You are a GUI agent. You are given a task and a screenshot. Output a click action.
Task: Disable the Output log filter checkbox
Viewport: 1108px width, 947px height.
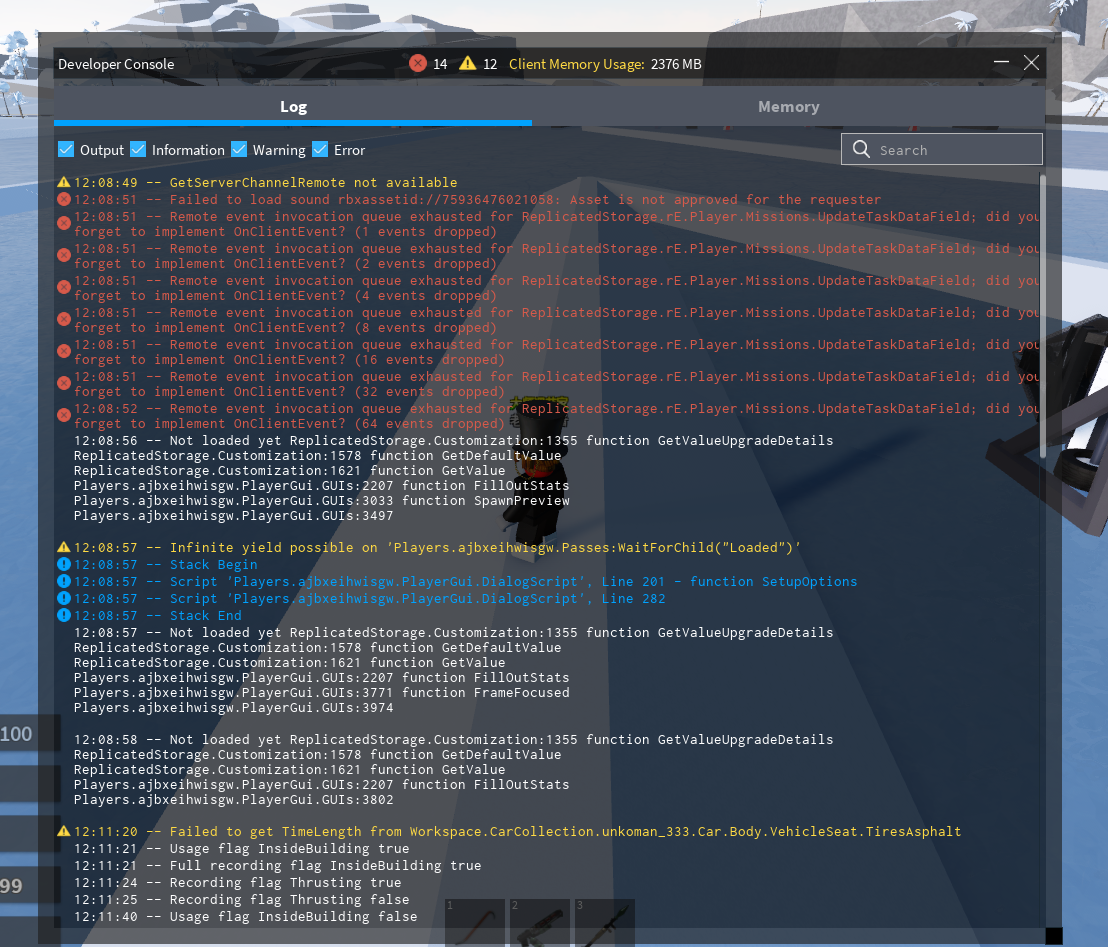tap(67, 150)
